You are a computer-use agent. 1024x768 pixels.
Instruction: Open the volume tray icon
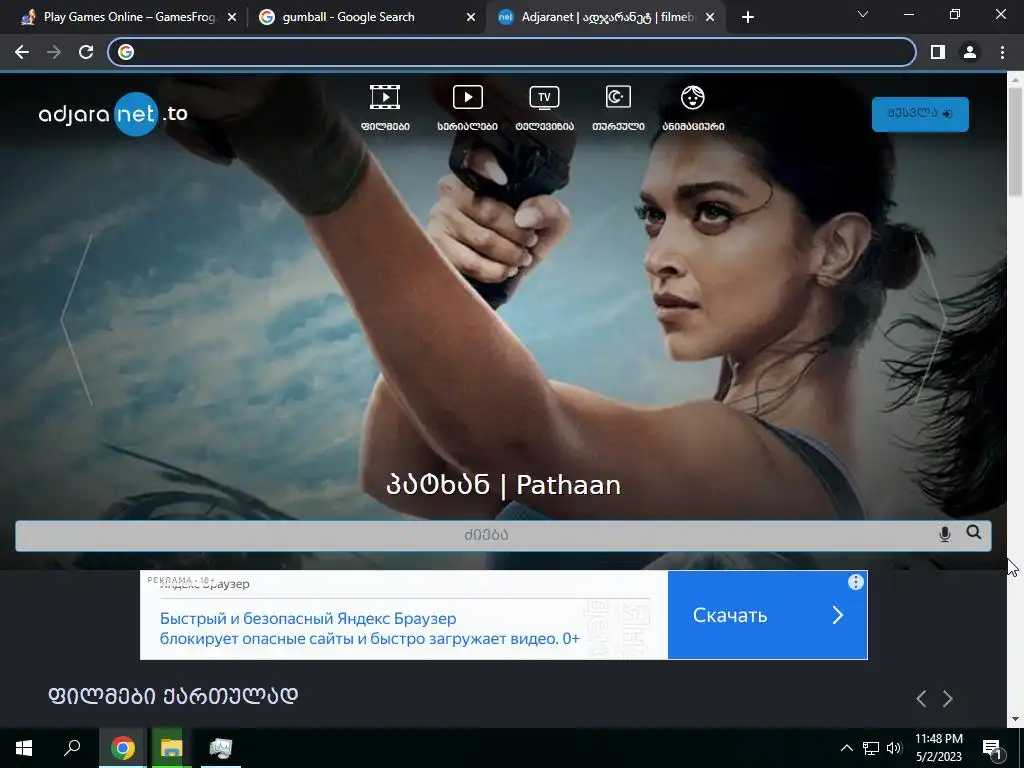[894, 748]
